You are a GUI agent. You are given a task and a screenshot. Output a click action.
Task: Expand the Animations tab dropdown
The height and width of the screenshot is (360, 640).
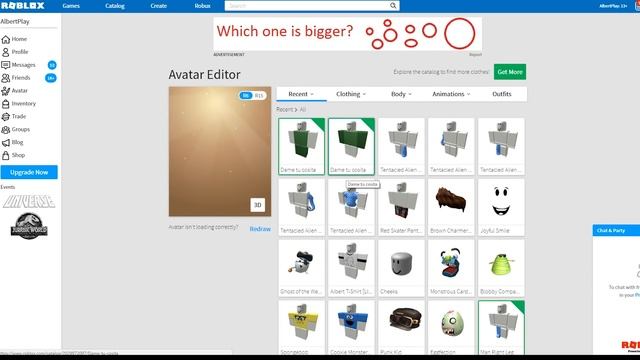point(451,94)
